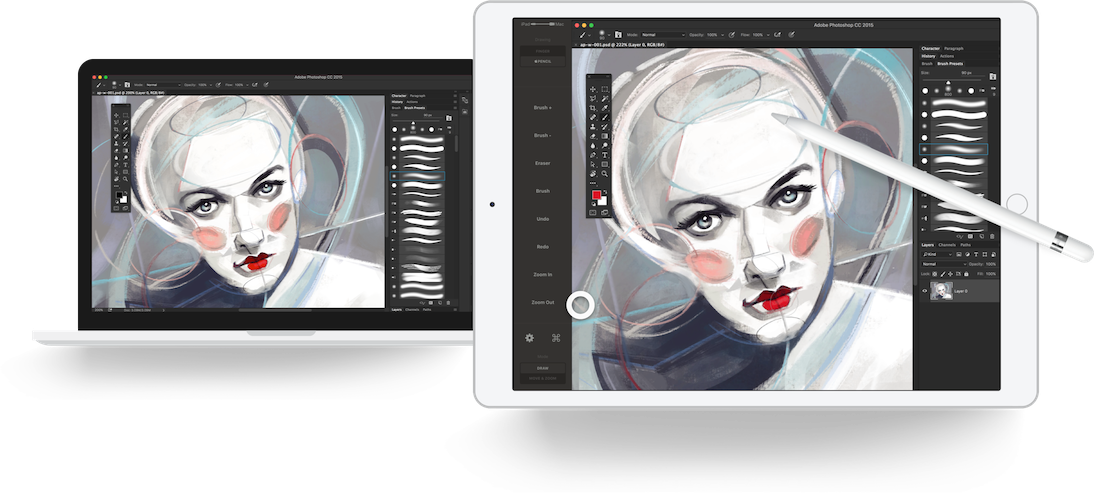Screen dimensions: 1095x493
Task: Tap the command key icon in Astropad sidebar
Action: 556,338
